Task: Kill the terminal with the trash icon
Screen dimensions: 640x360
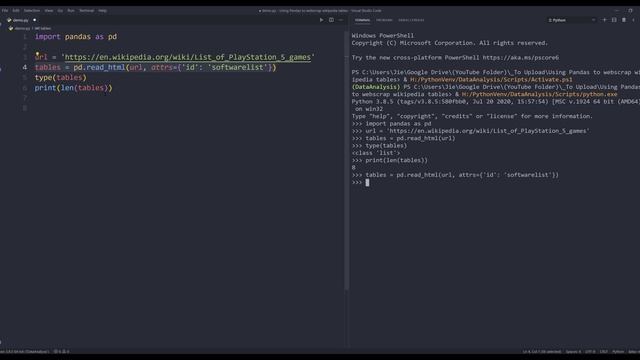Action: click(x=624, y=20)
